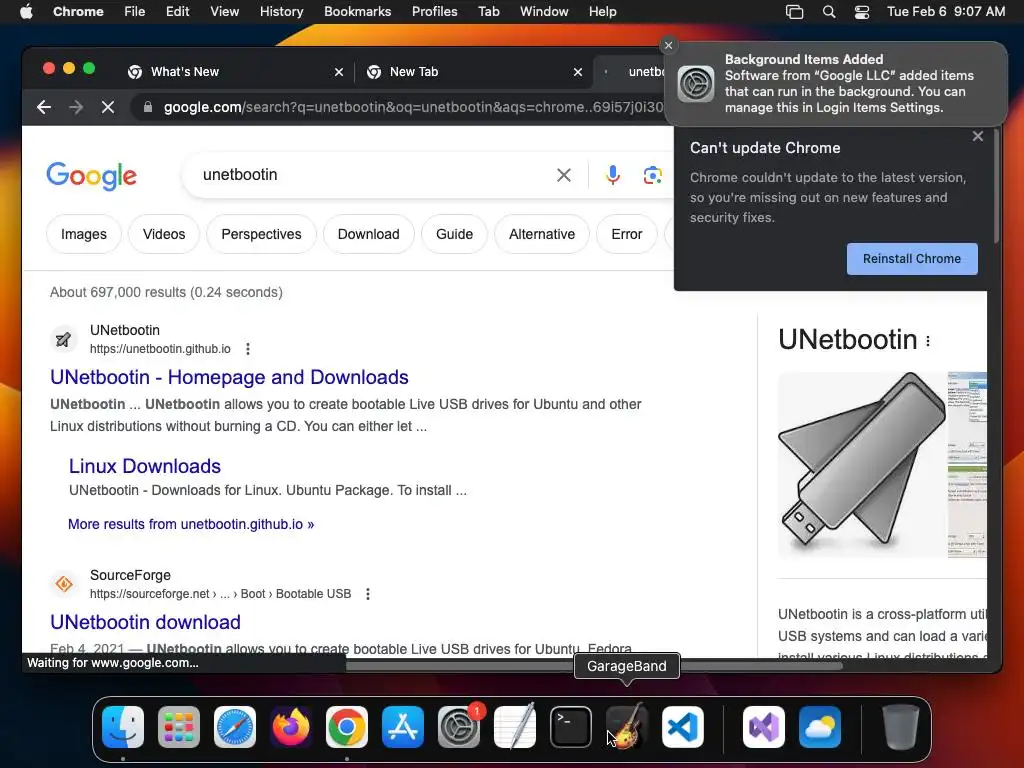Open the UNetbootin download SourceForge link
This screenshot has width=1024, height=768.
[146, 622]
